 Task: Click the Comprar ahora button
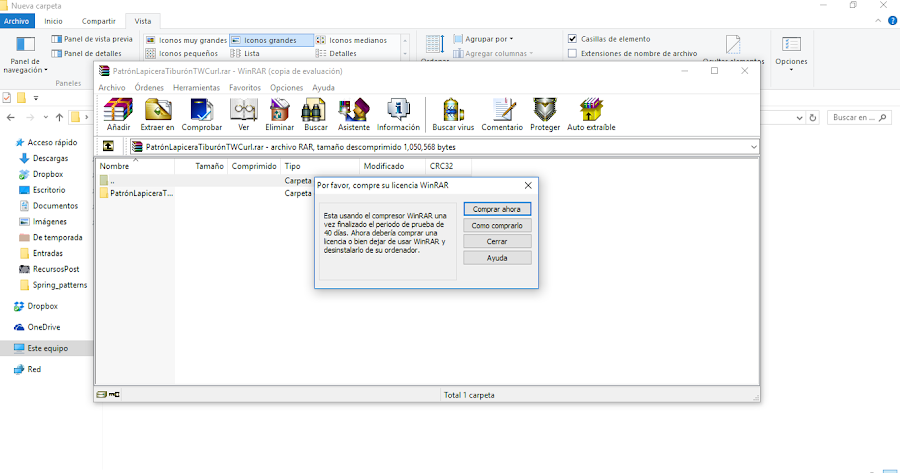point(497,209)
